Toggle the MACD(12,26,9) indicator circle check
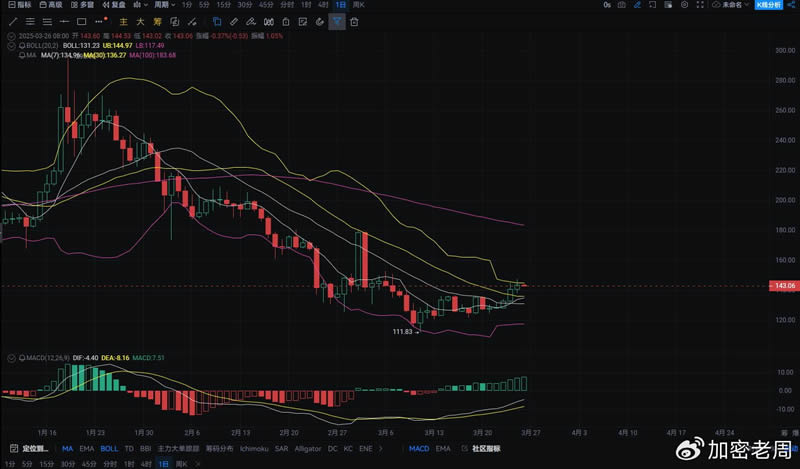The height and width of the screenshot is (469, 800). (x=11, y=358)
